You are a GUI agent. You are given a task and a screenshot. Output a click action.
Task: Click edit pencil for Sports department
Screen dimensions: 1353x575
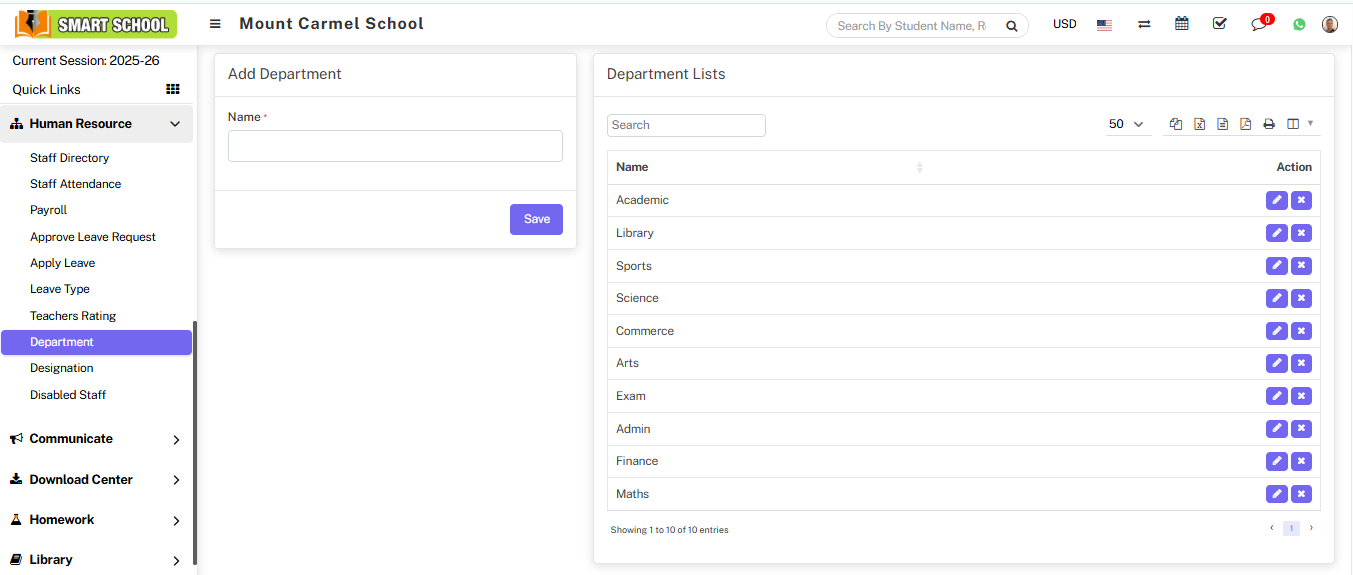pos(1276,266)
